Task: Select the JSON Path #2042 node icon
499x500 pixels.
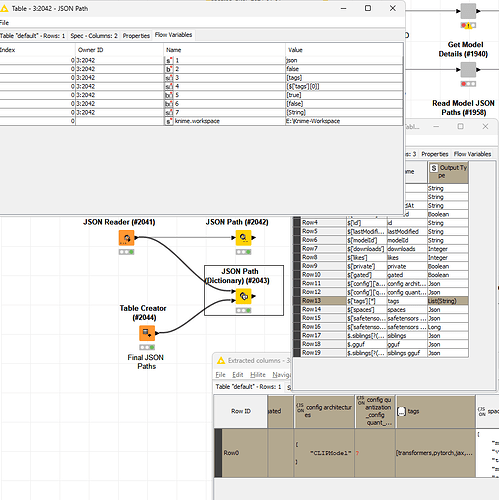Action: pos(243,238)
